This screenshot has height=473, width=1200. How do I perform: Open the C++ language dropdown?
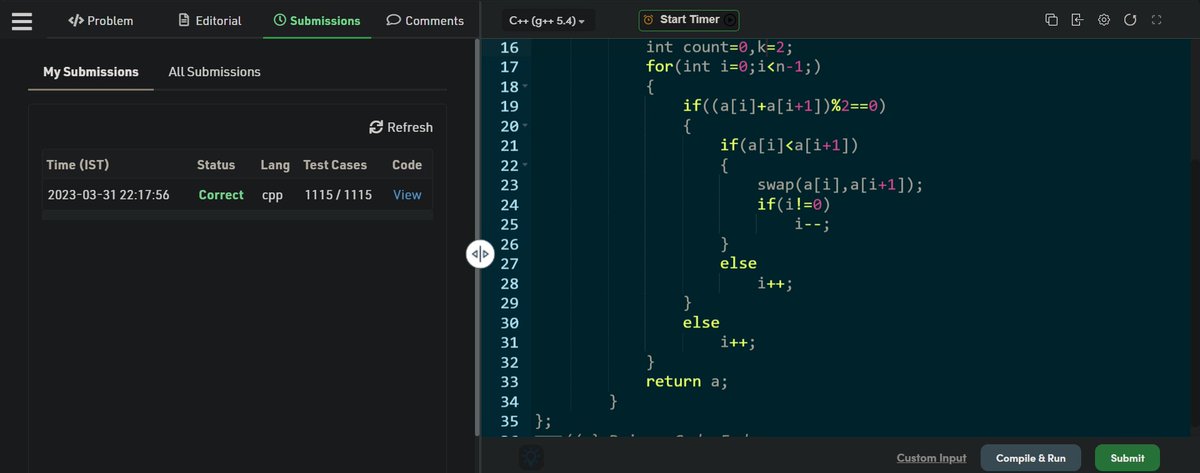click(x=547, y=20)
